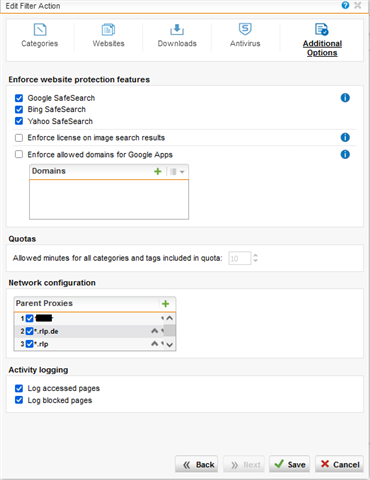The height and width of the screenshot is (480, 370).
Task: Select the Additional Options tab
Action: coord(322,48)
